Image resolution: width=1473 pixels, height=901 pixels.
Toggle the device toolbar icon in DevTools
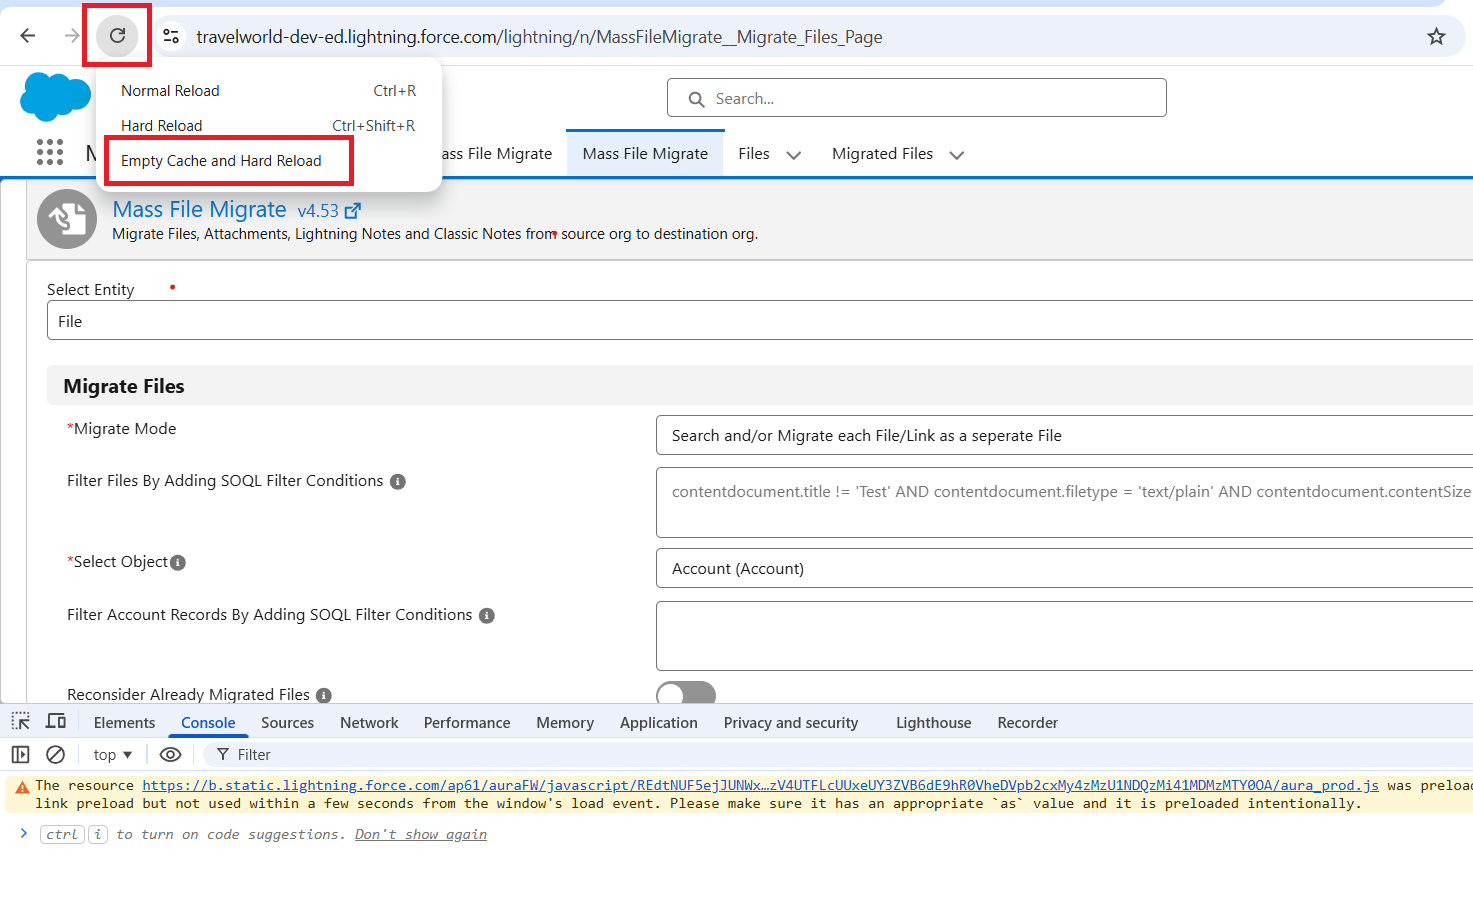[x=56, y=721]
